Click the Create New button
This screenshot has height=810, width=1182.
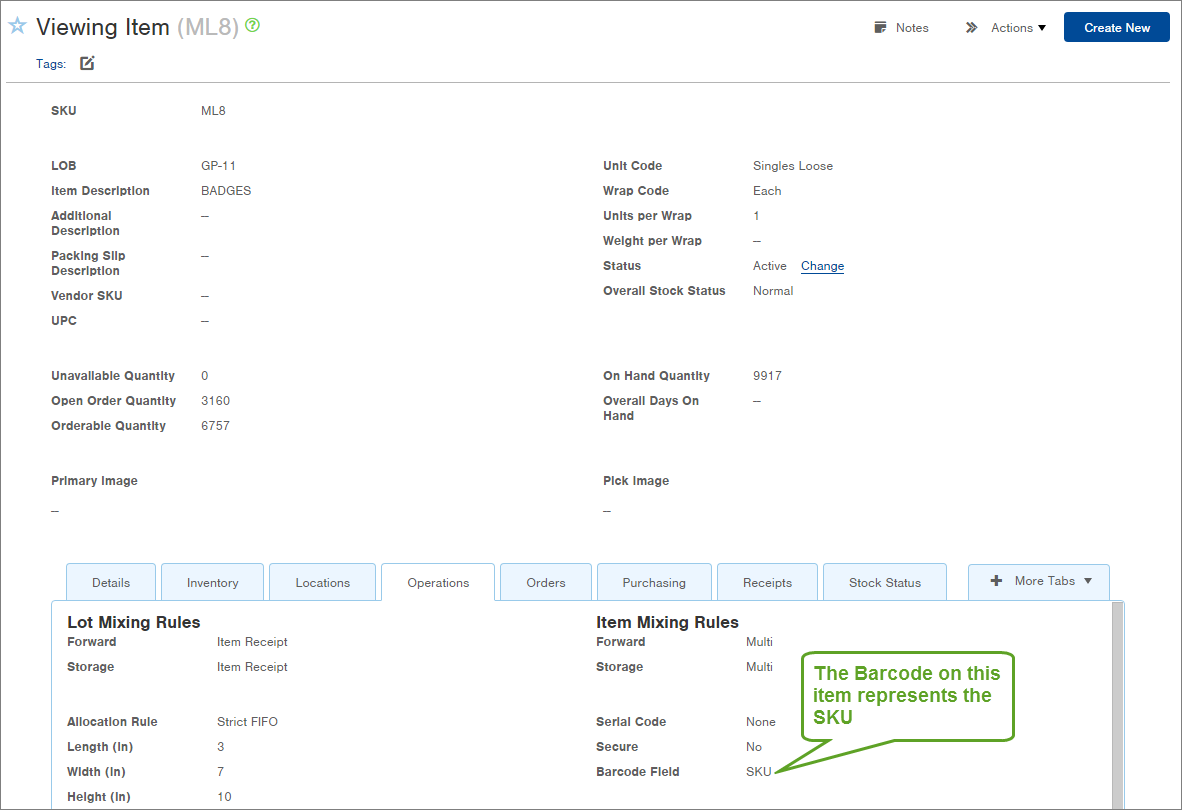click(x=1116, y=27)
